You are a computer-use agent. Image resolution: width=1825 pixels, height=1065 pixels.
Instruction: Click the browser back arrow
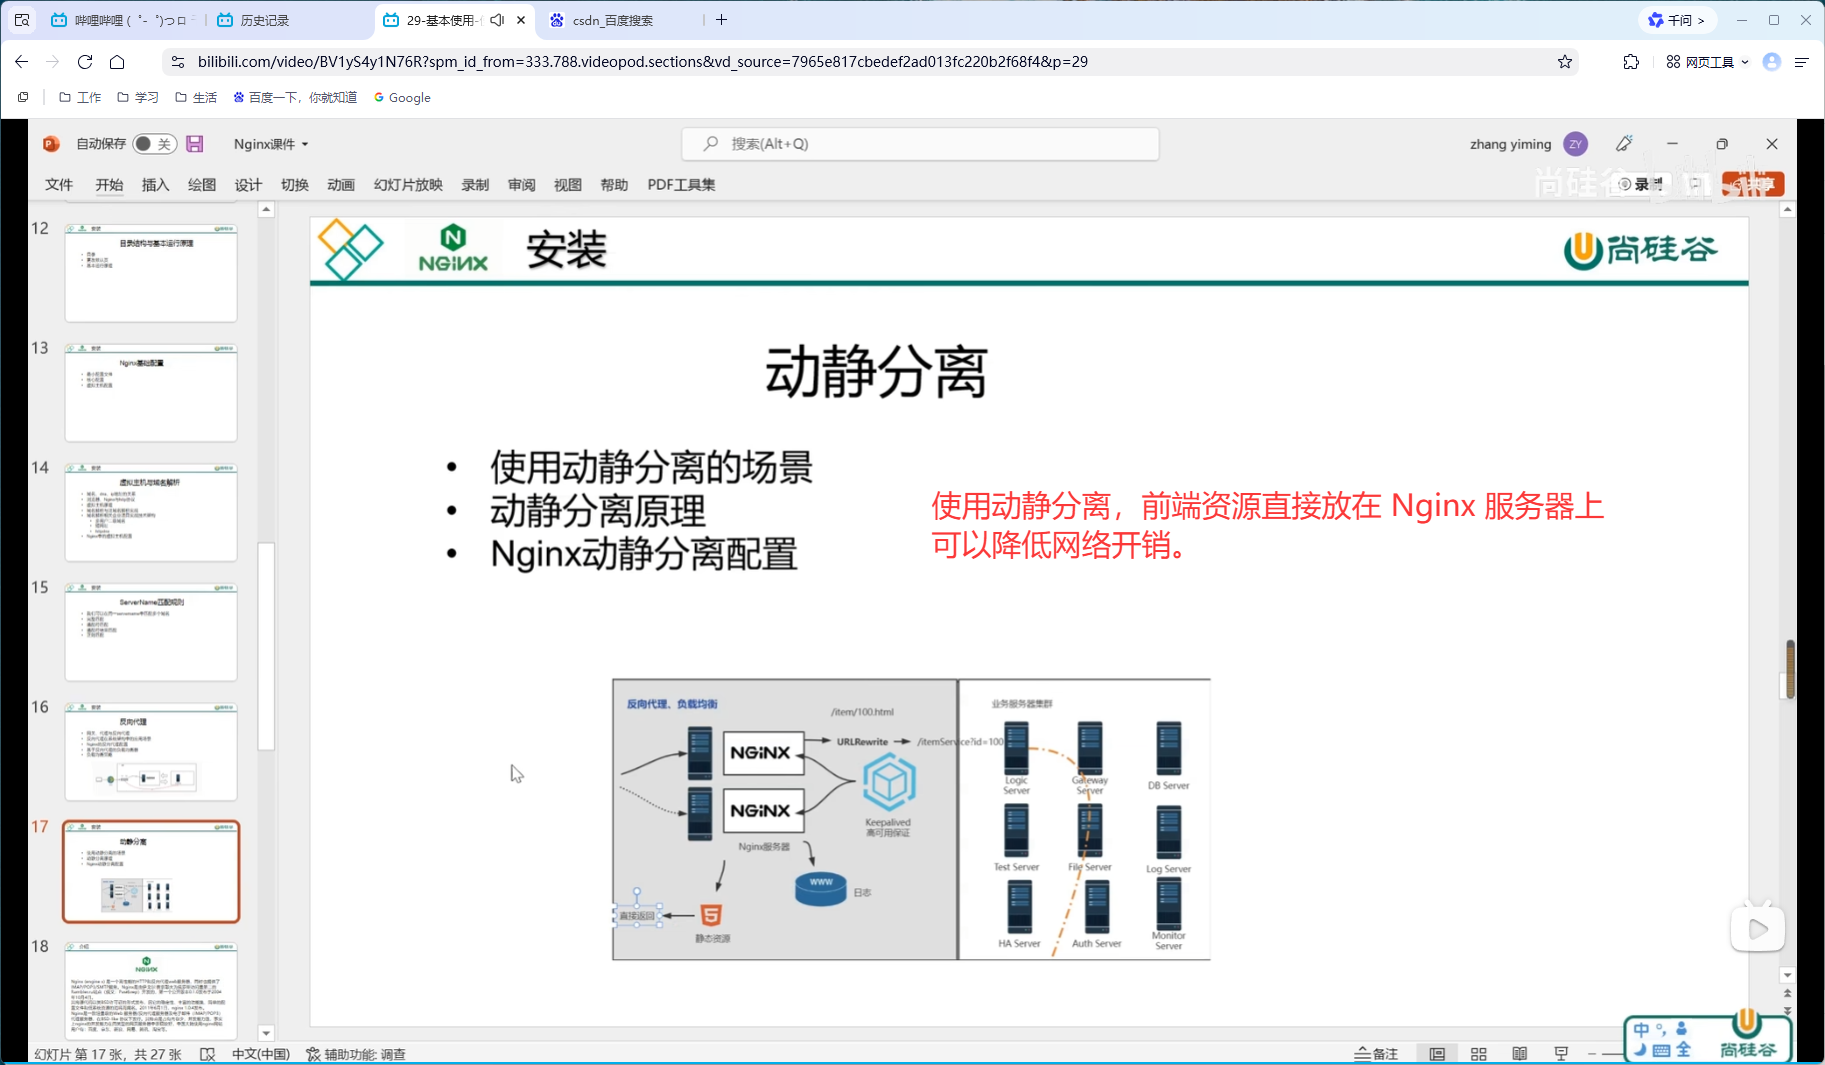point(22,62)
